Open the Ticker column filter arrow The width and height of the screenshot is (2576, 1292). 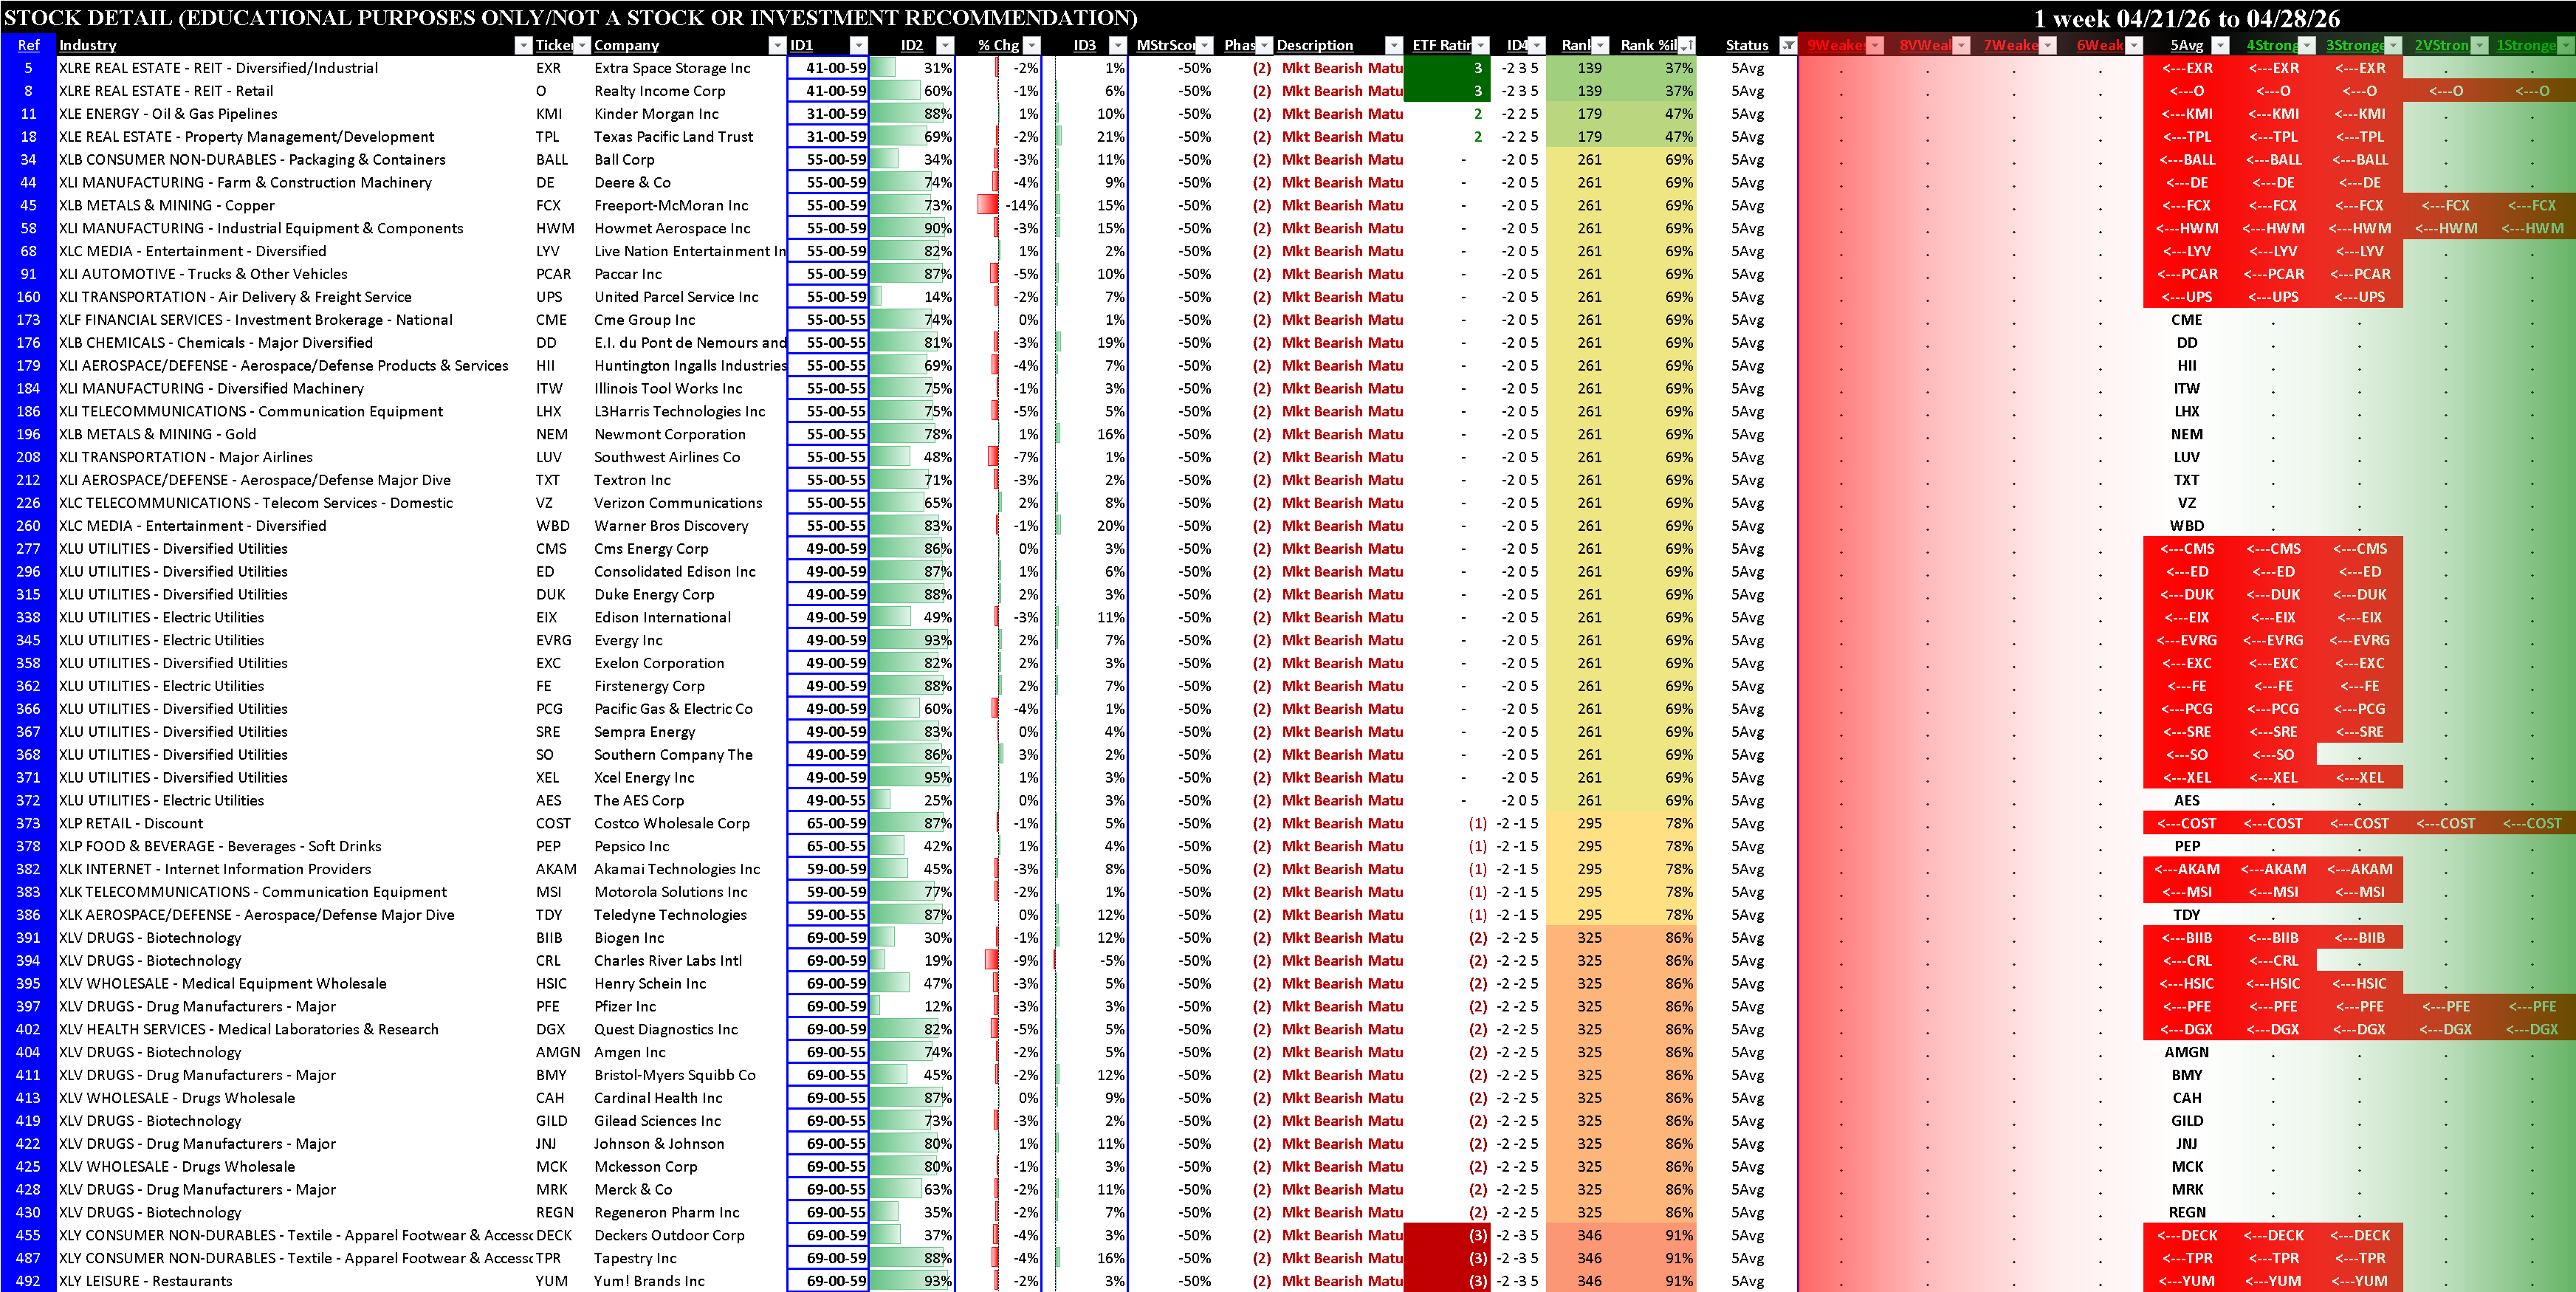click(582, 45)
